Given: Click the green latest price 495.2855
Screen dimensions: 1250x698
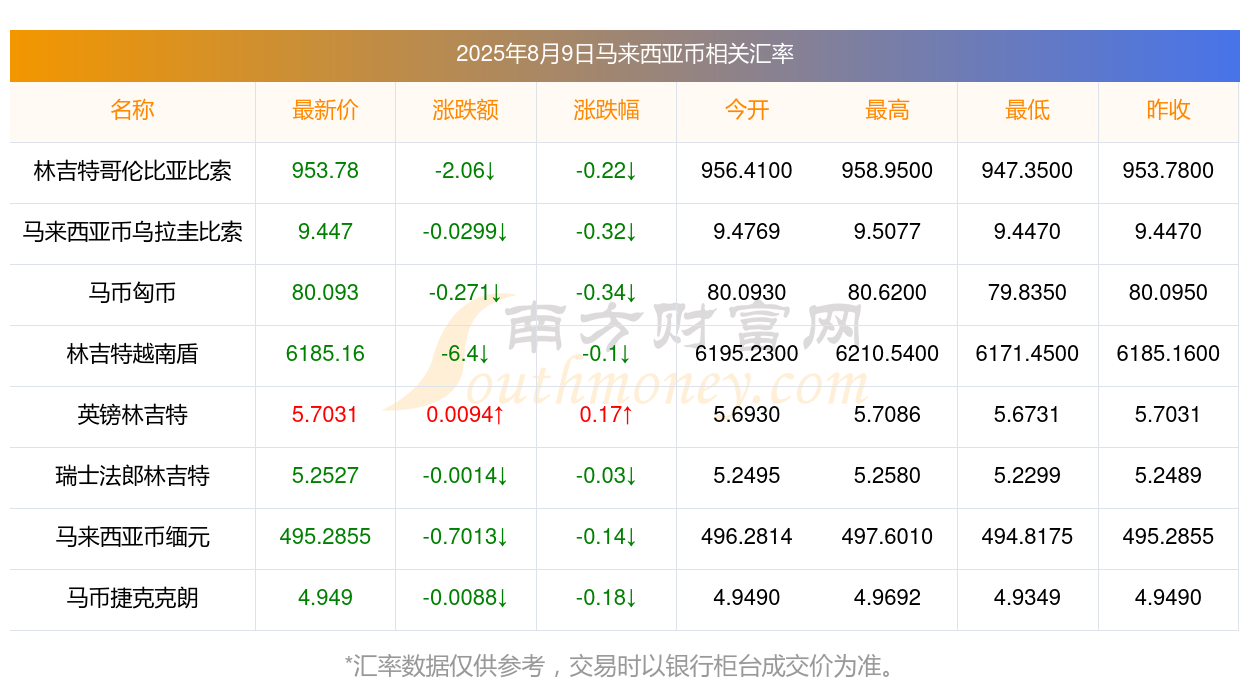Looking at the screenshot, I should pos(325,537).
